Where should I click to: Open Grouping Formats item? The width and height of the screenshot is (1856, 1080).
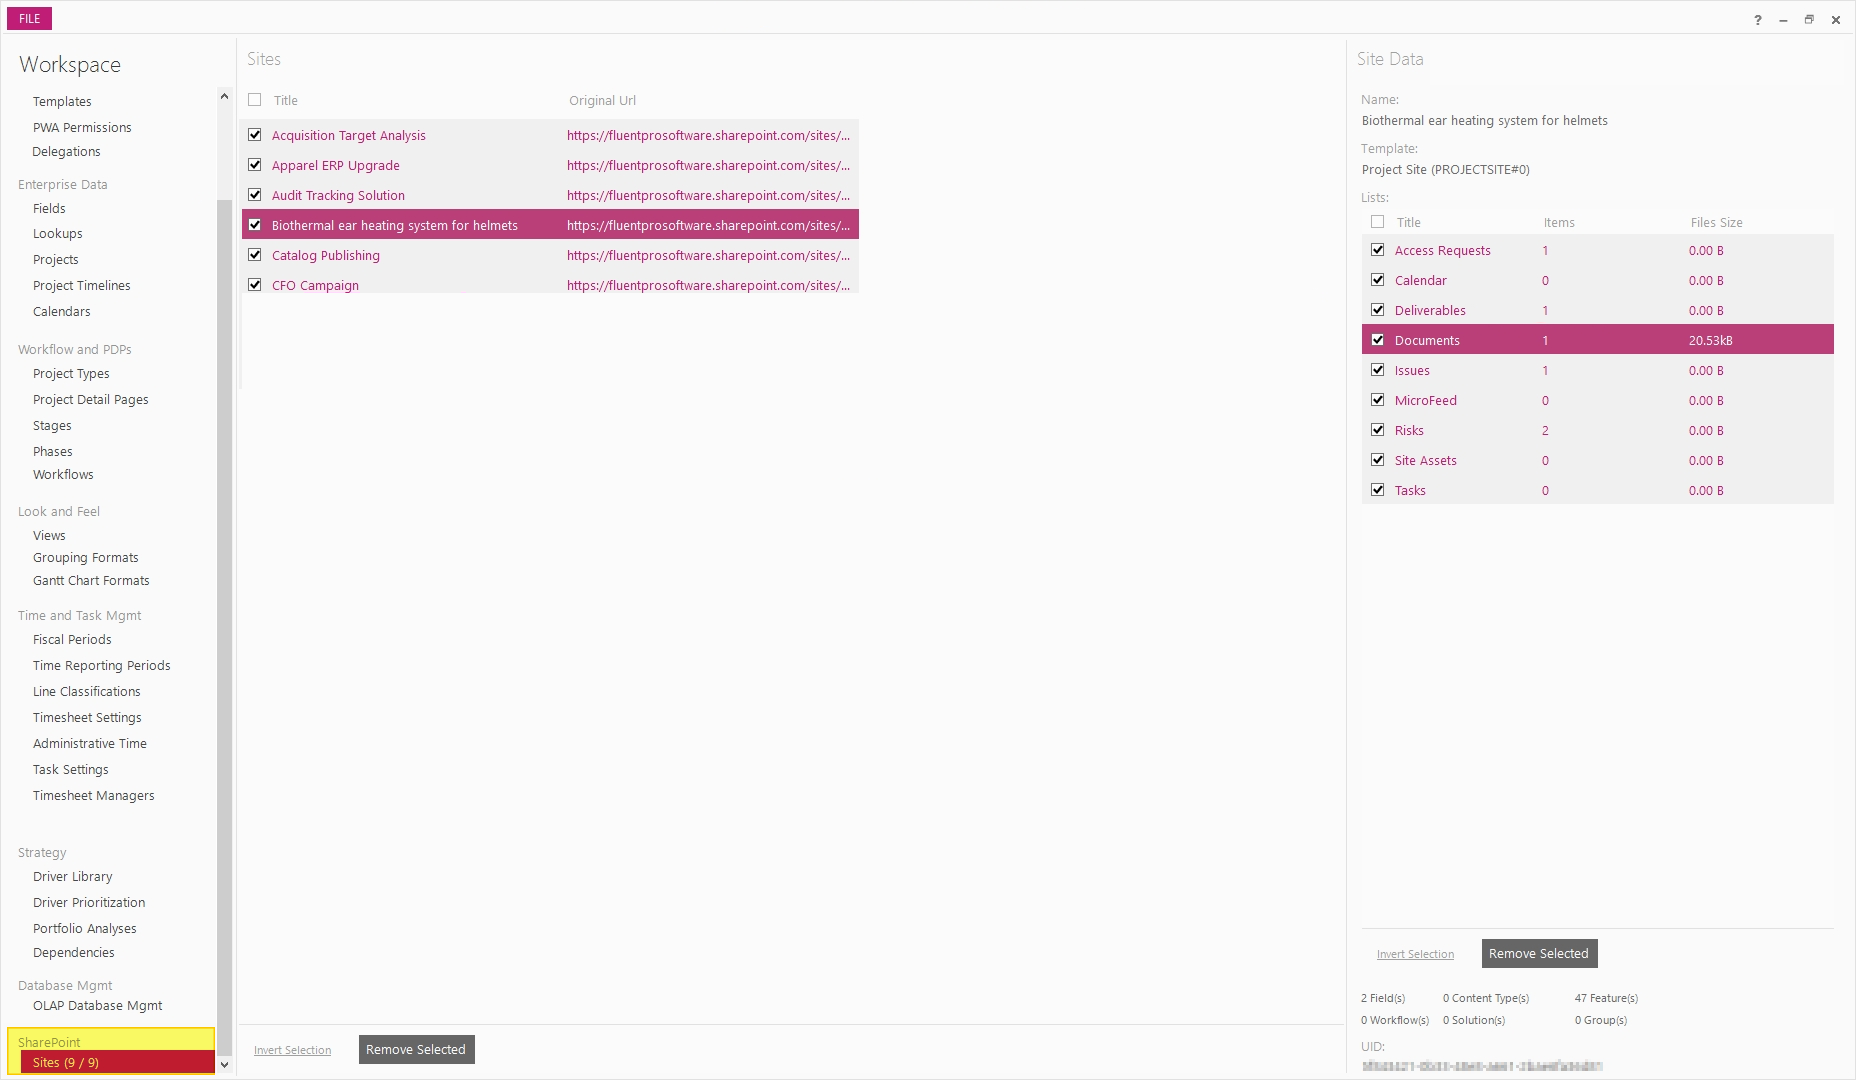tap(86, 557)
